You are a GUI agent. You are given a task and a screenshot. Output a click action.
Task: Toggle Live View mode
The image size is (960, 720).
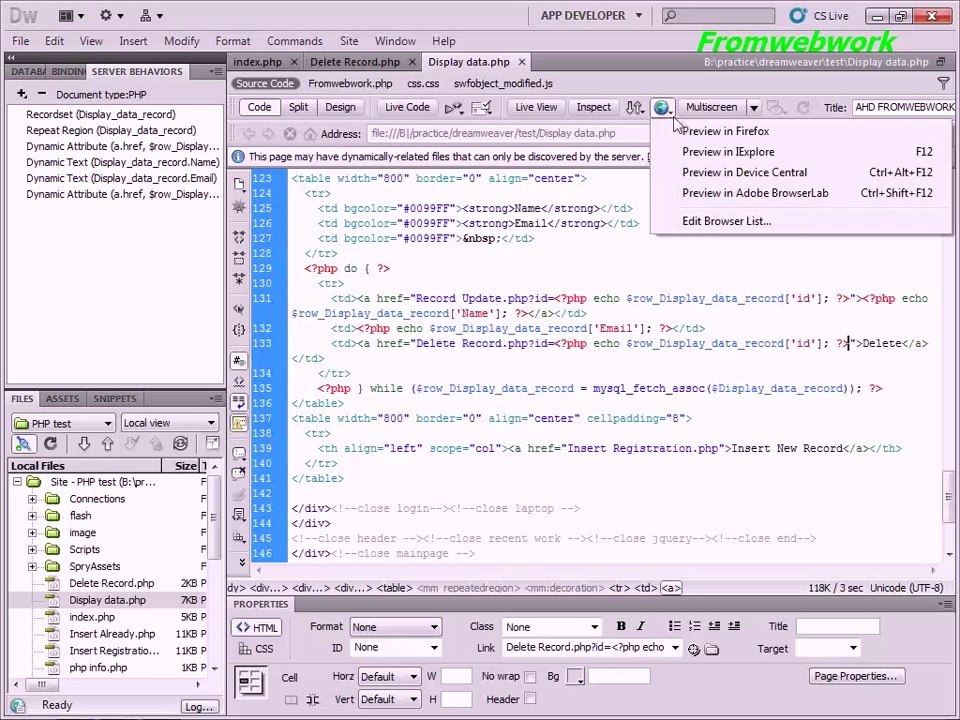click(536, 108)
